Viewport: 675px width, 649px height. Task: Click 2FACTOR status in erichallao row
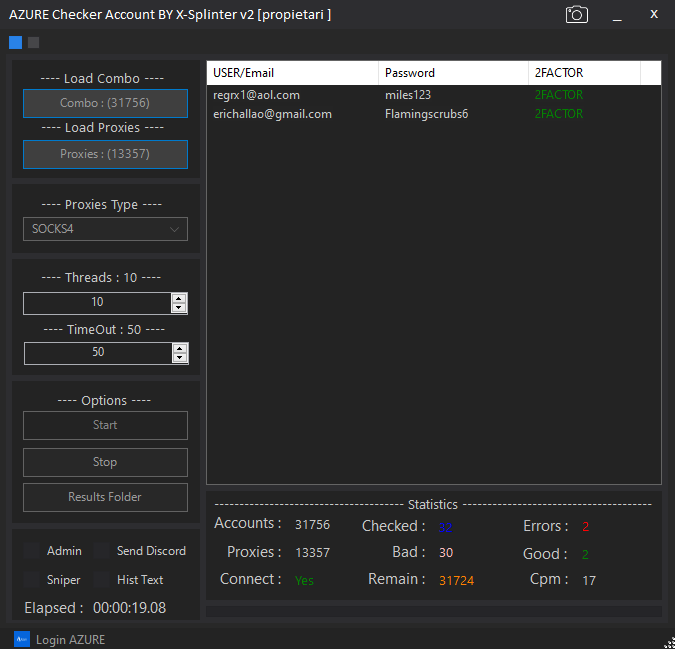click(559, 114)
